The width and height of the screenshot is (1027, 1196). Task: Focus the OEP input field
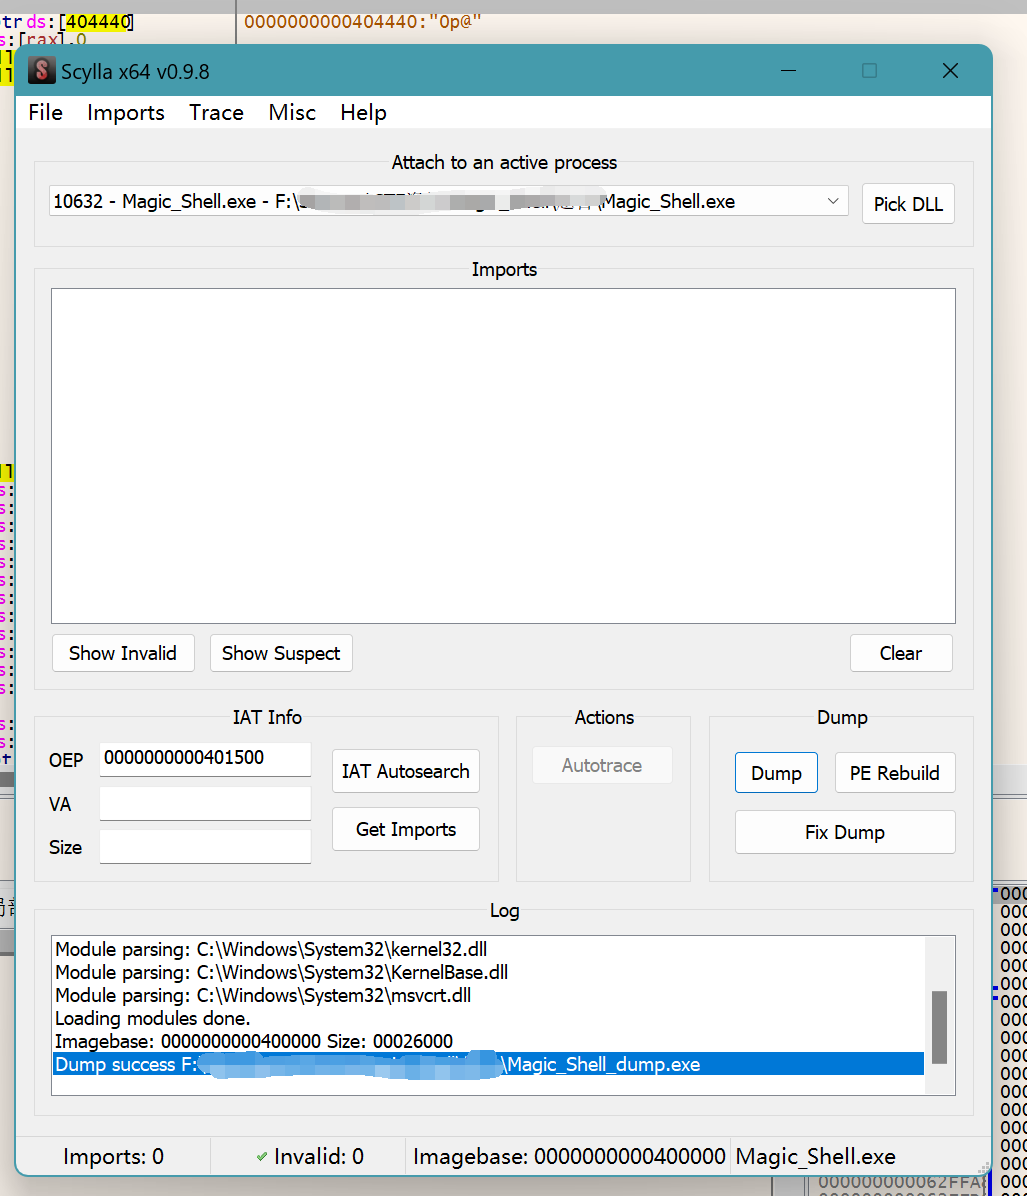[205, 758]
